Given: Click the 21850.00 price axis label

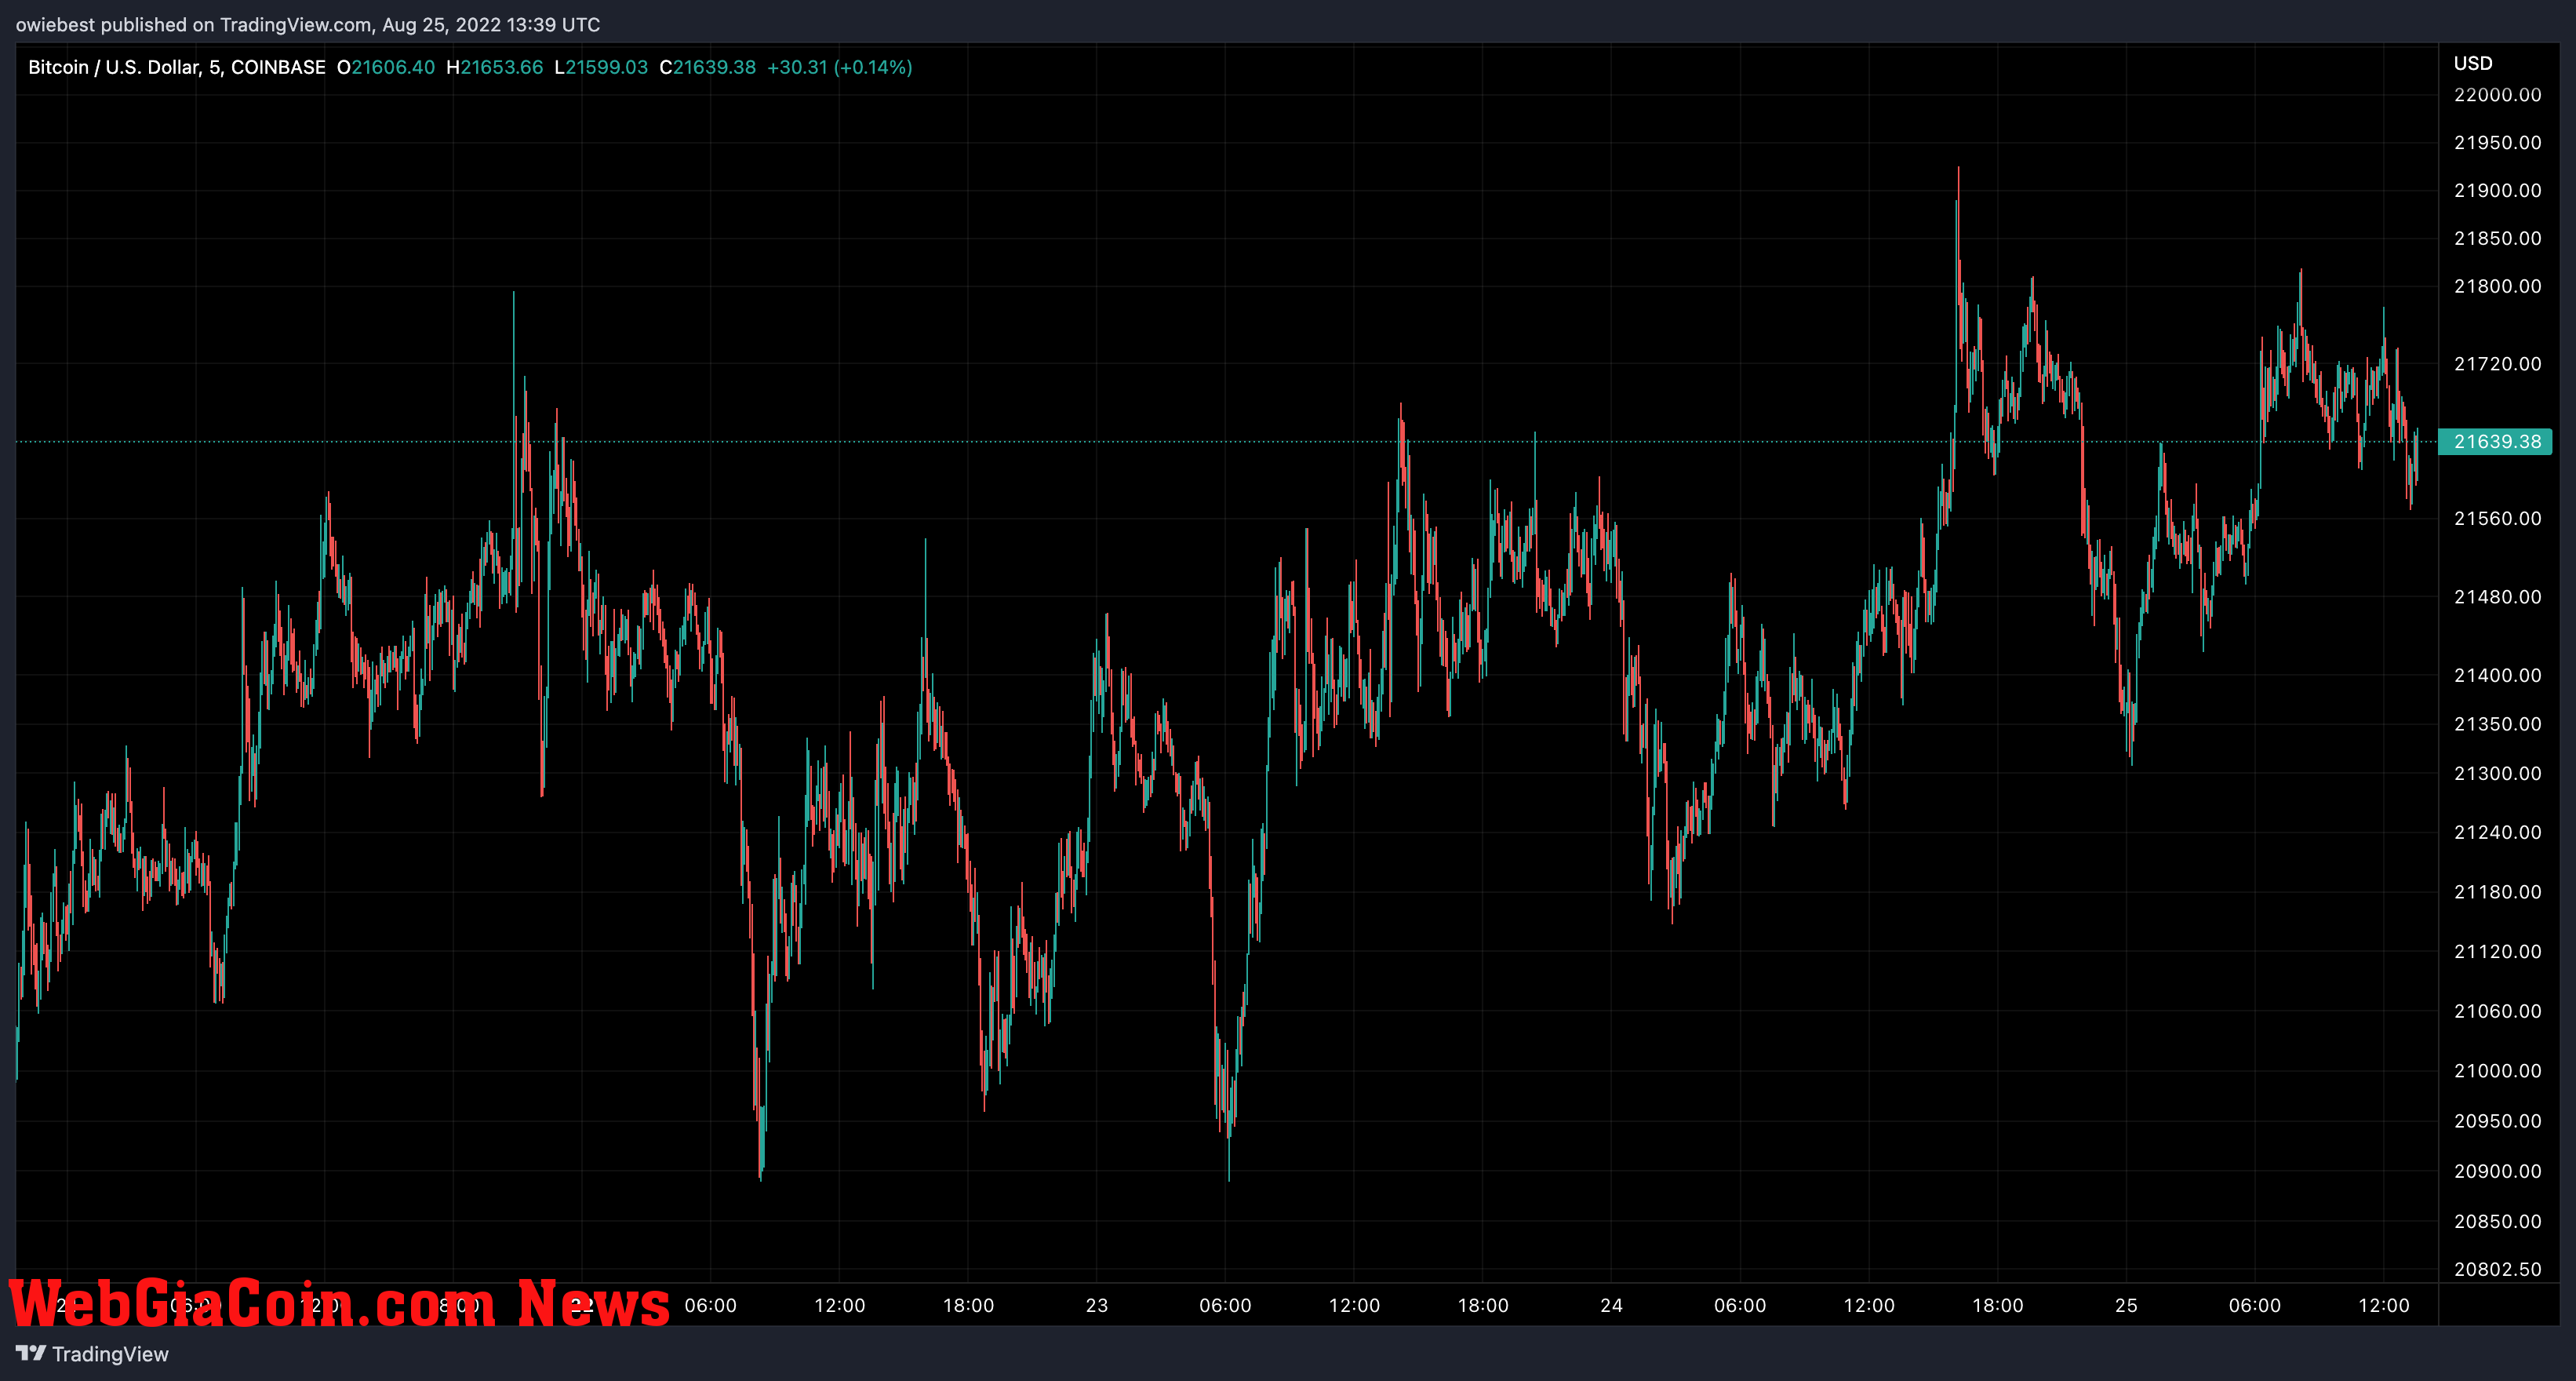Looking at the screenshot, I should pos(2497,238).
